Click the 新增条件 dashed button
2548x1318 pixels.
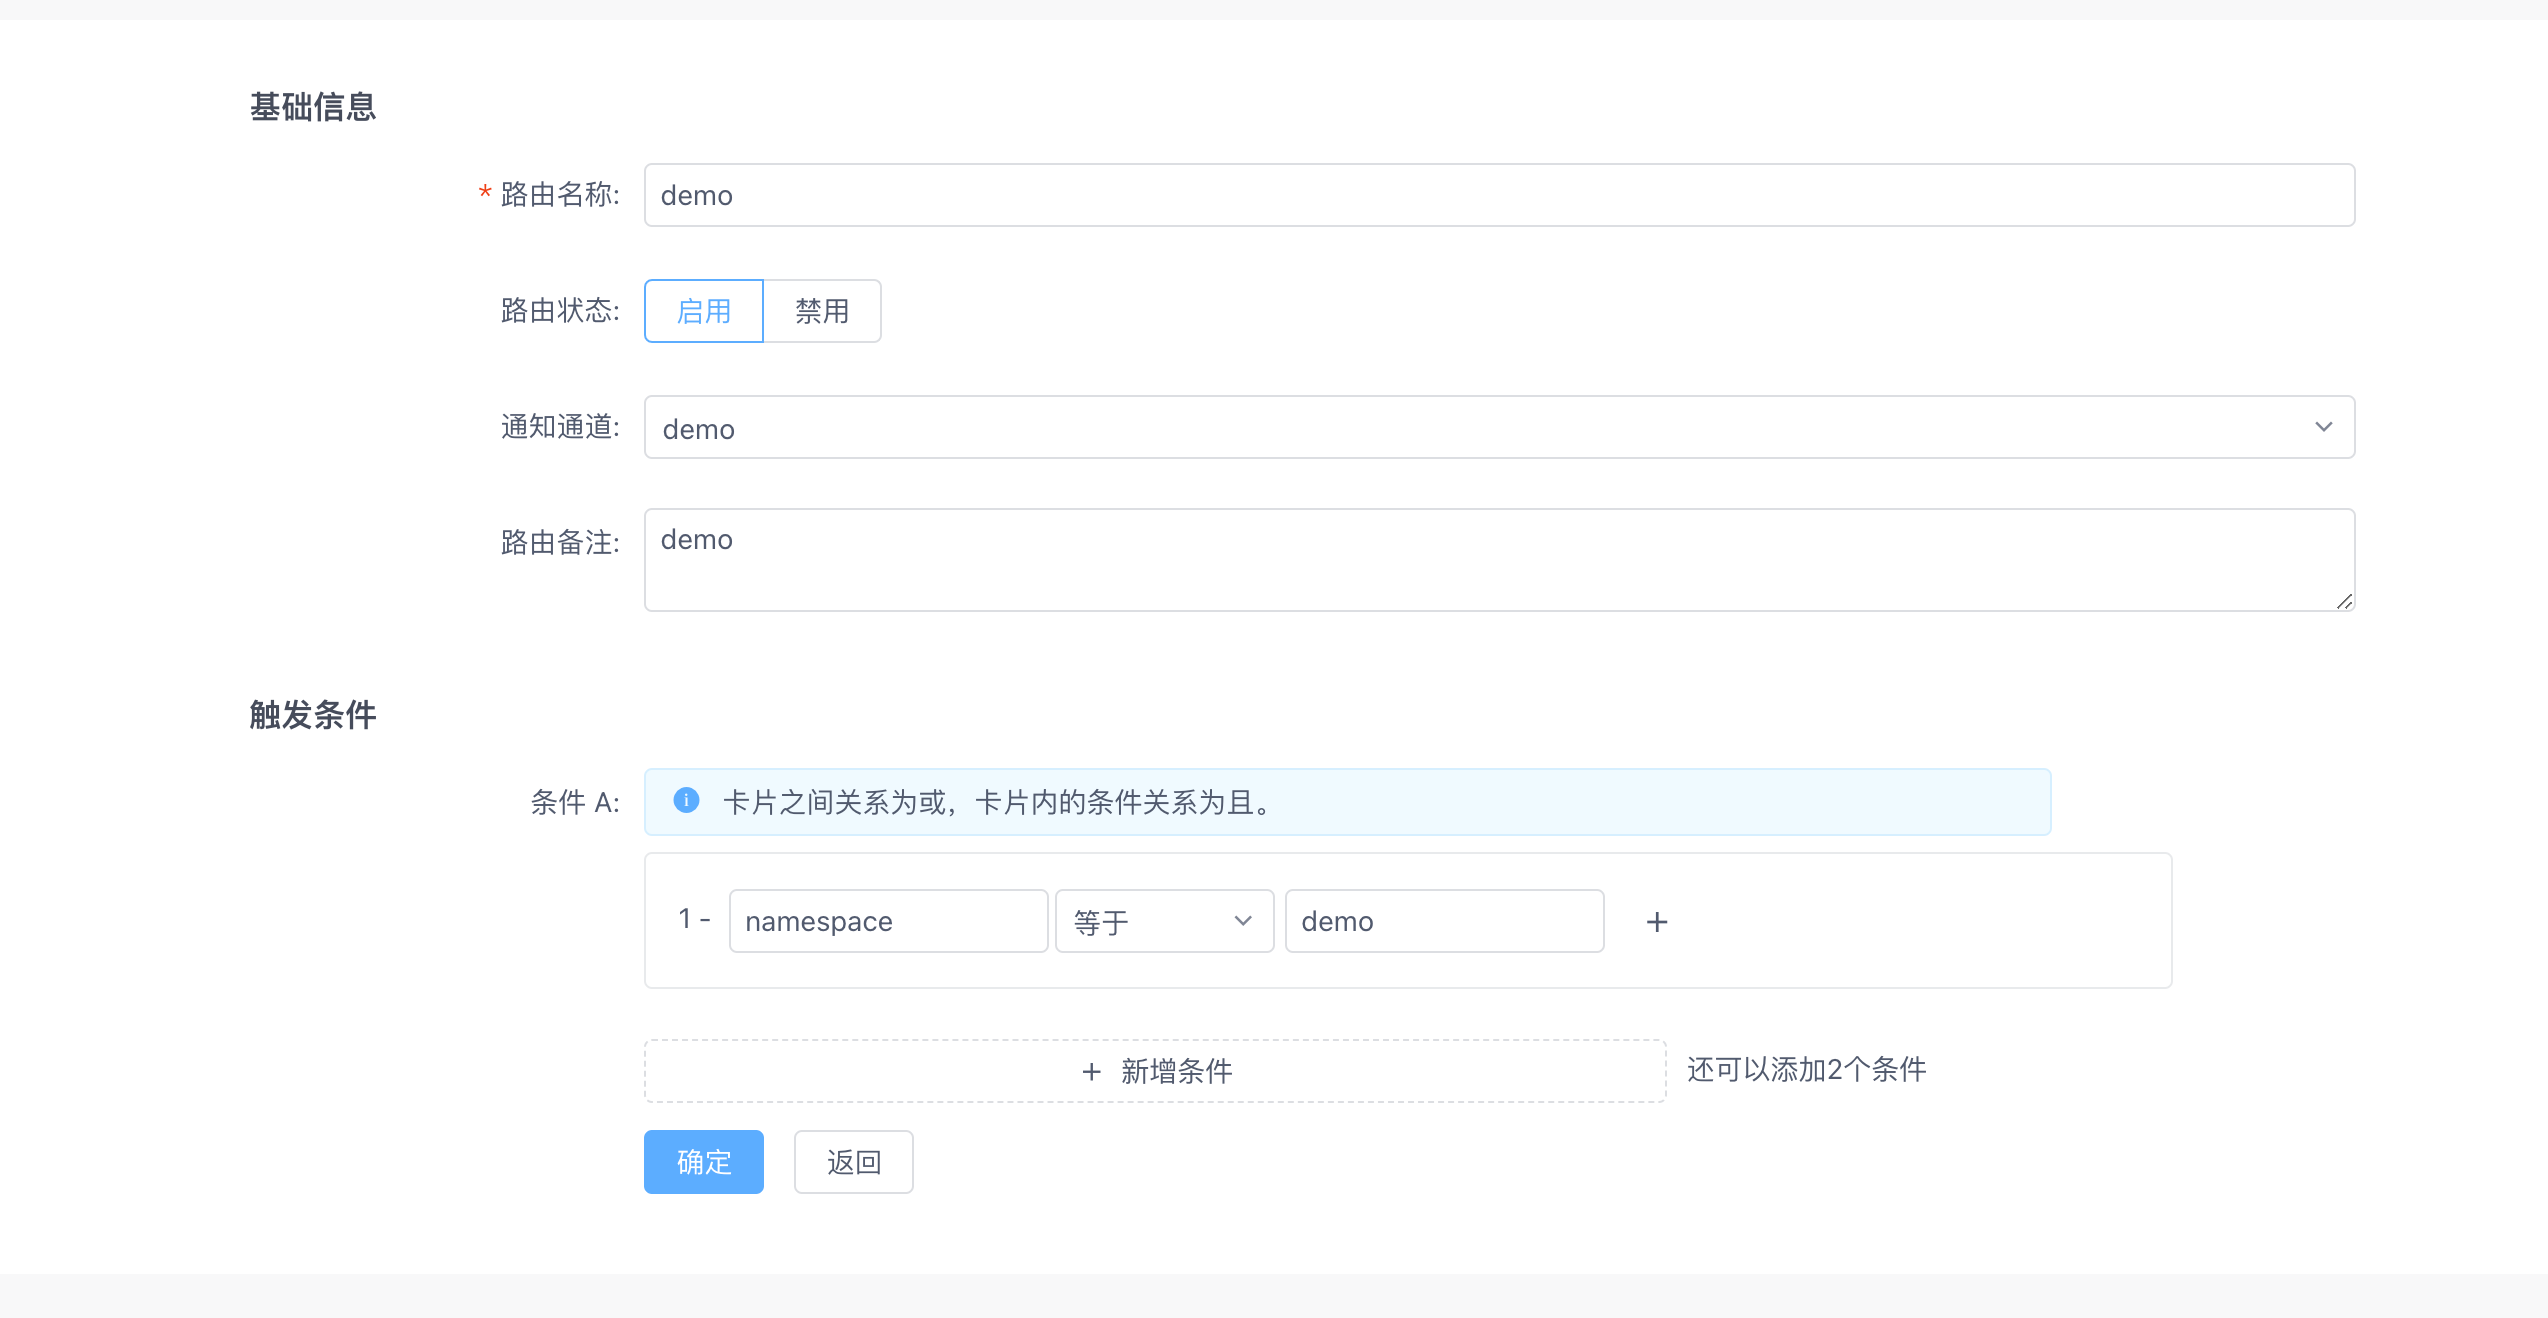1155,1071
